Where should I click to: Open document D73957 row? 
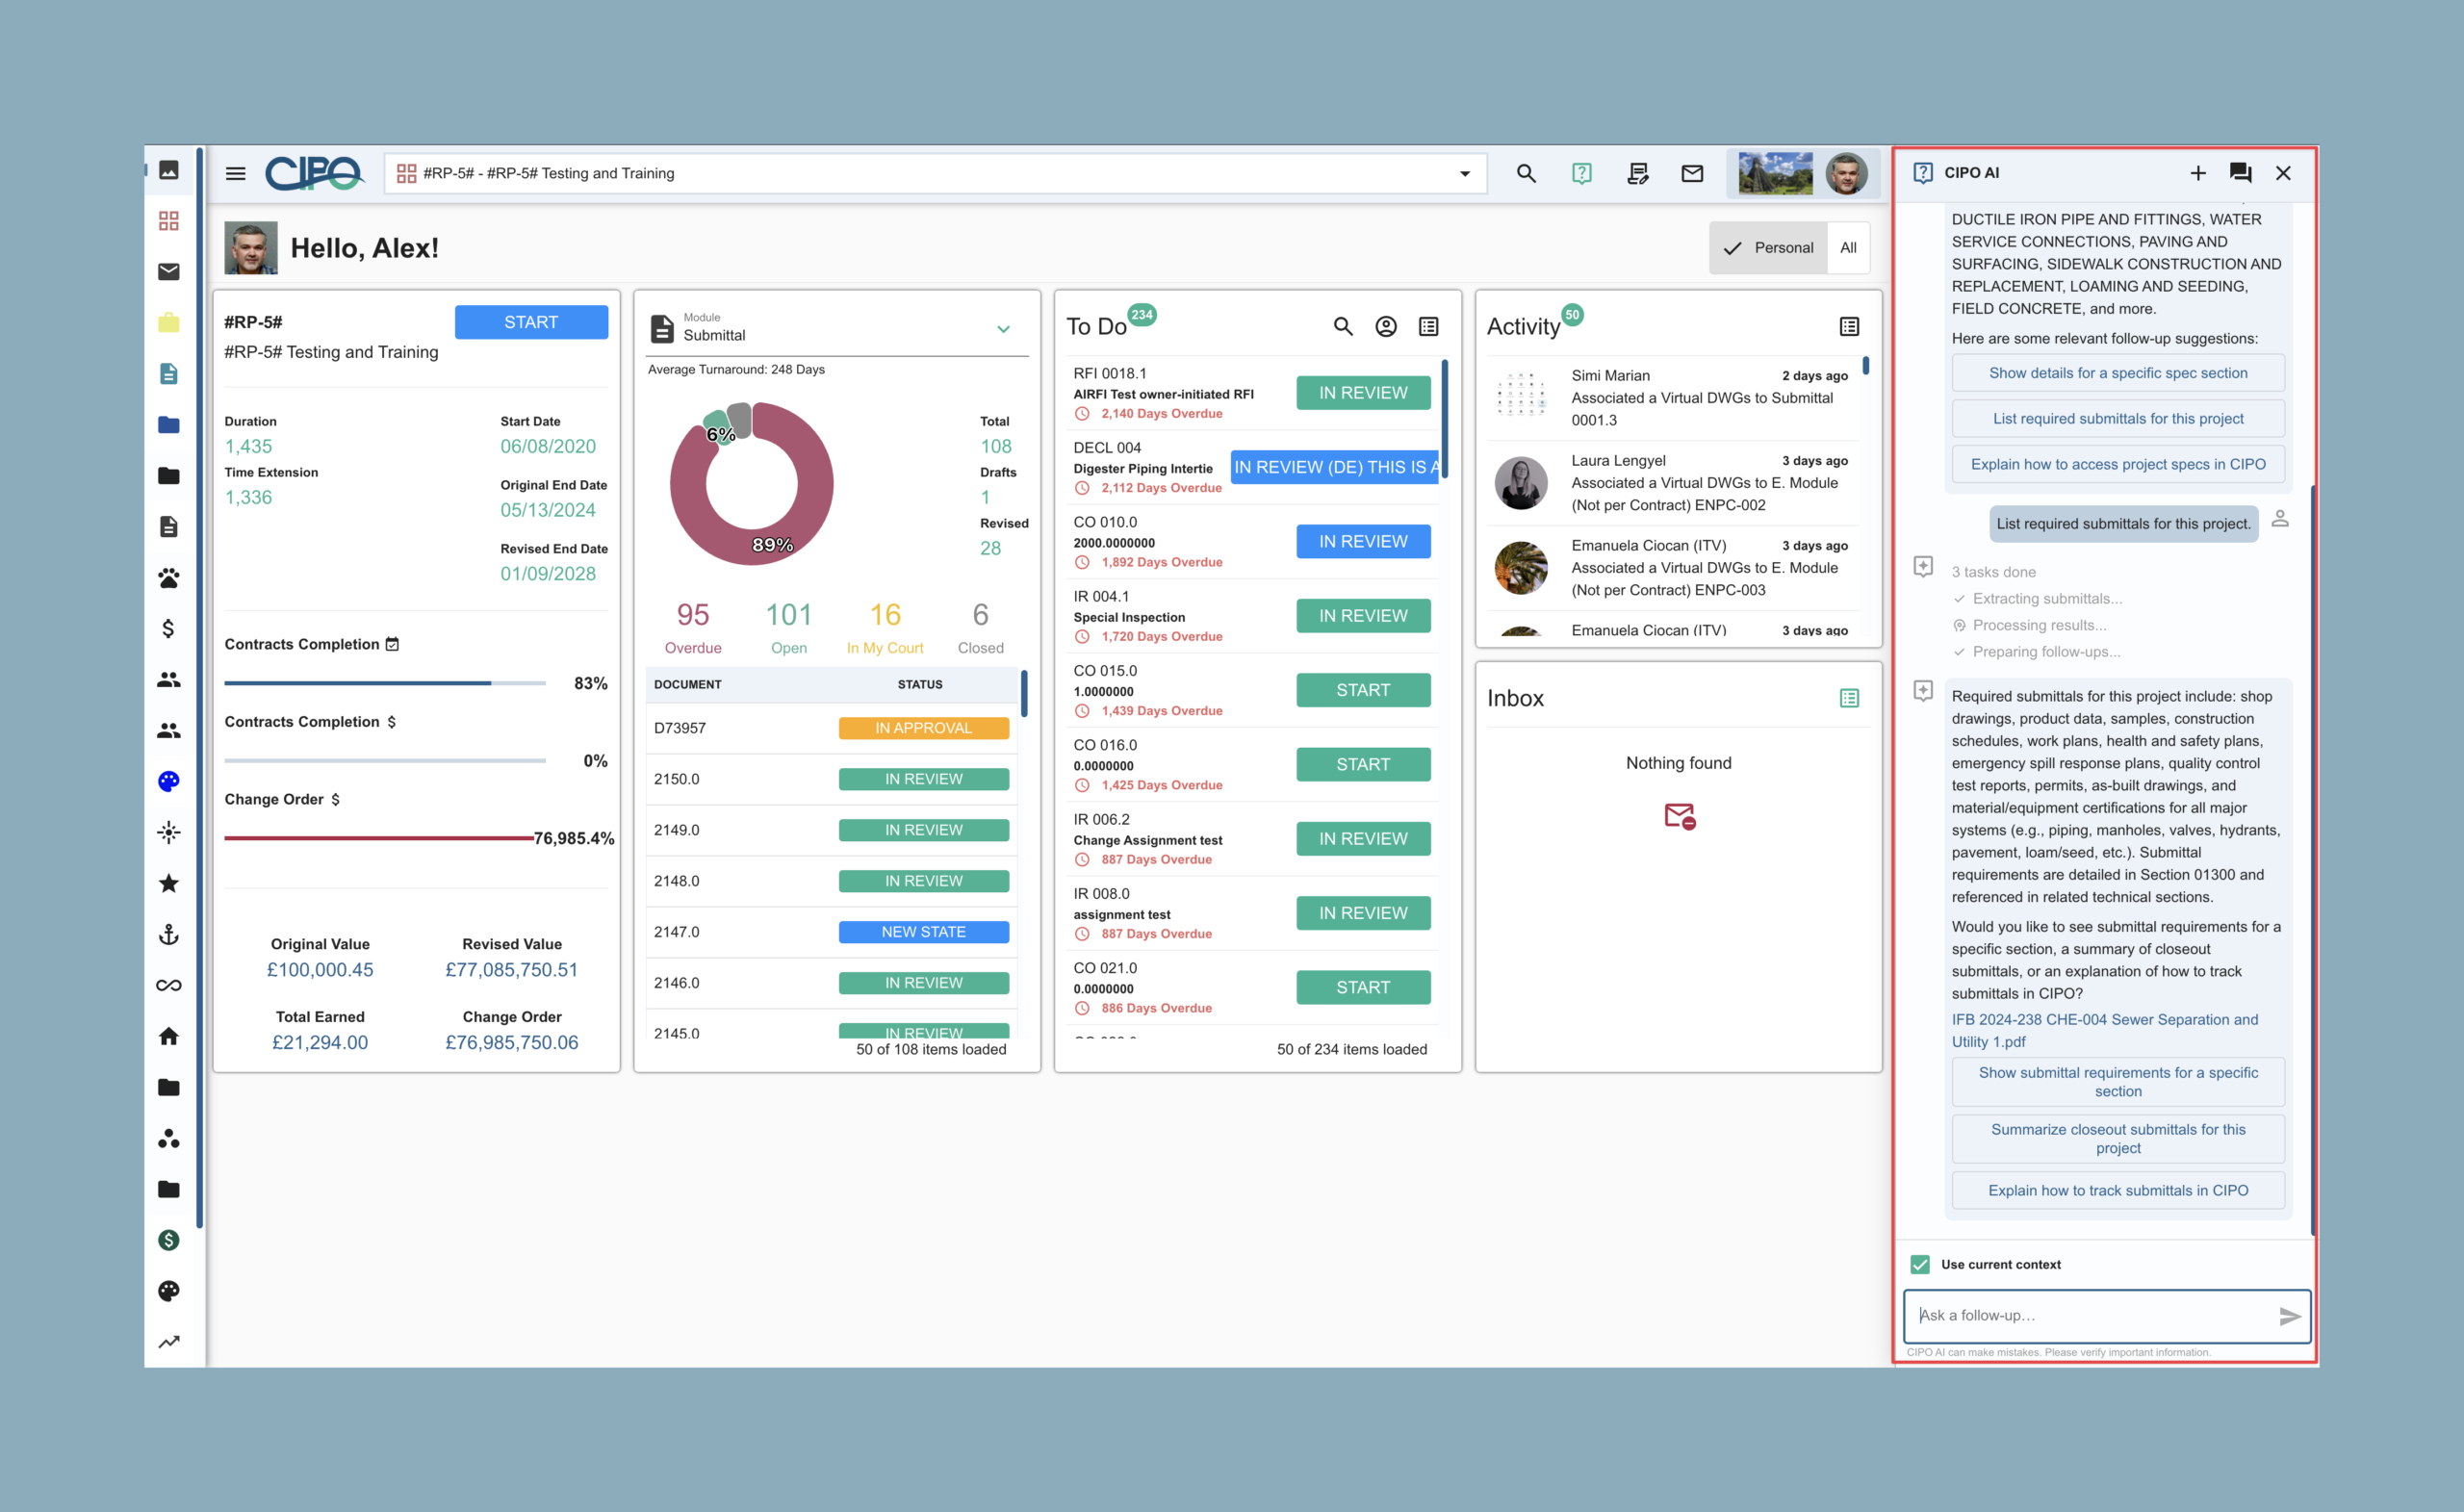point(831,728)
